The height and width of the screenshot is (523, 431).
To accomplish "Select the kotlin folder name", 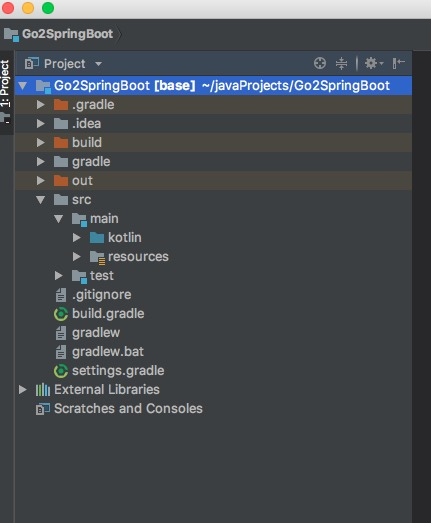I will pyautogui.click(x=125, y=238).
